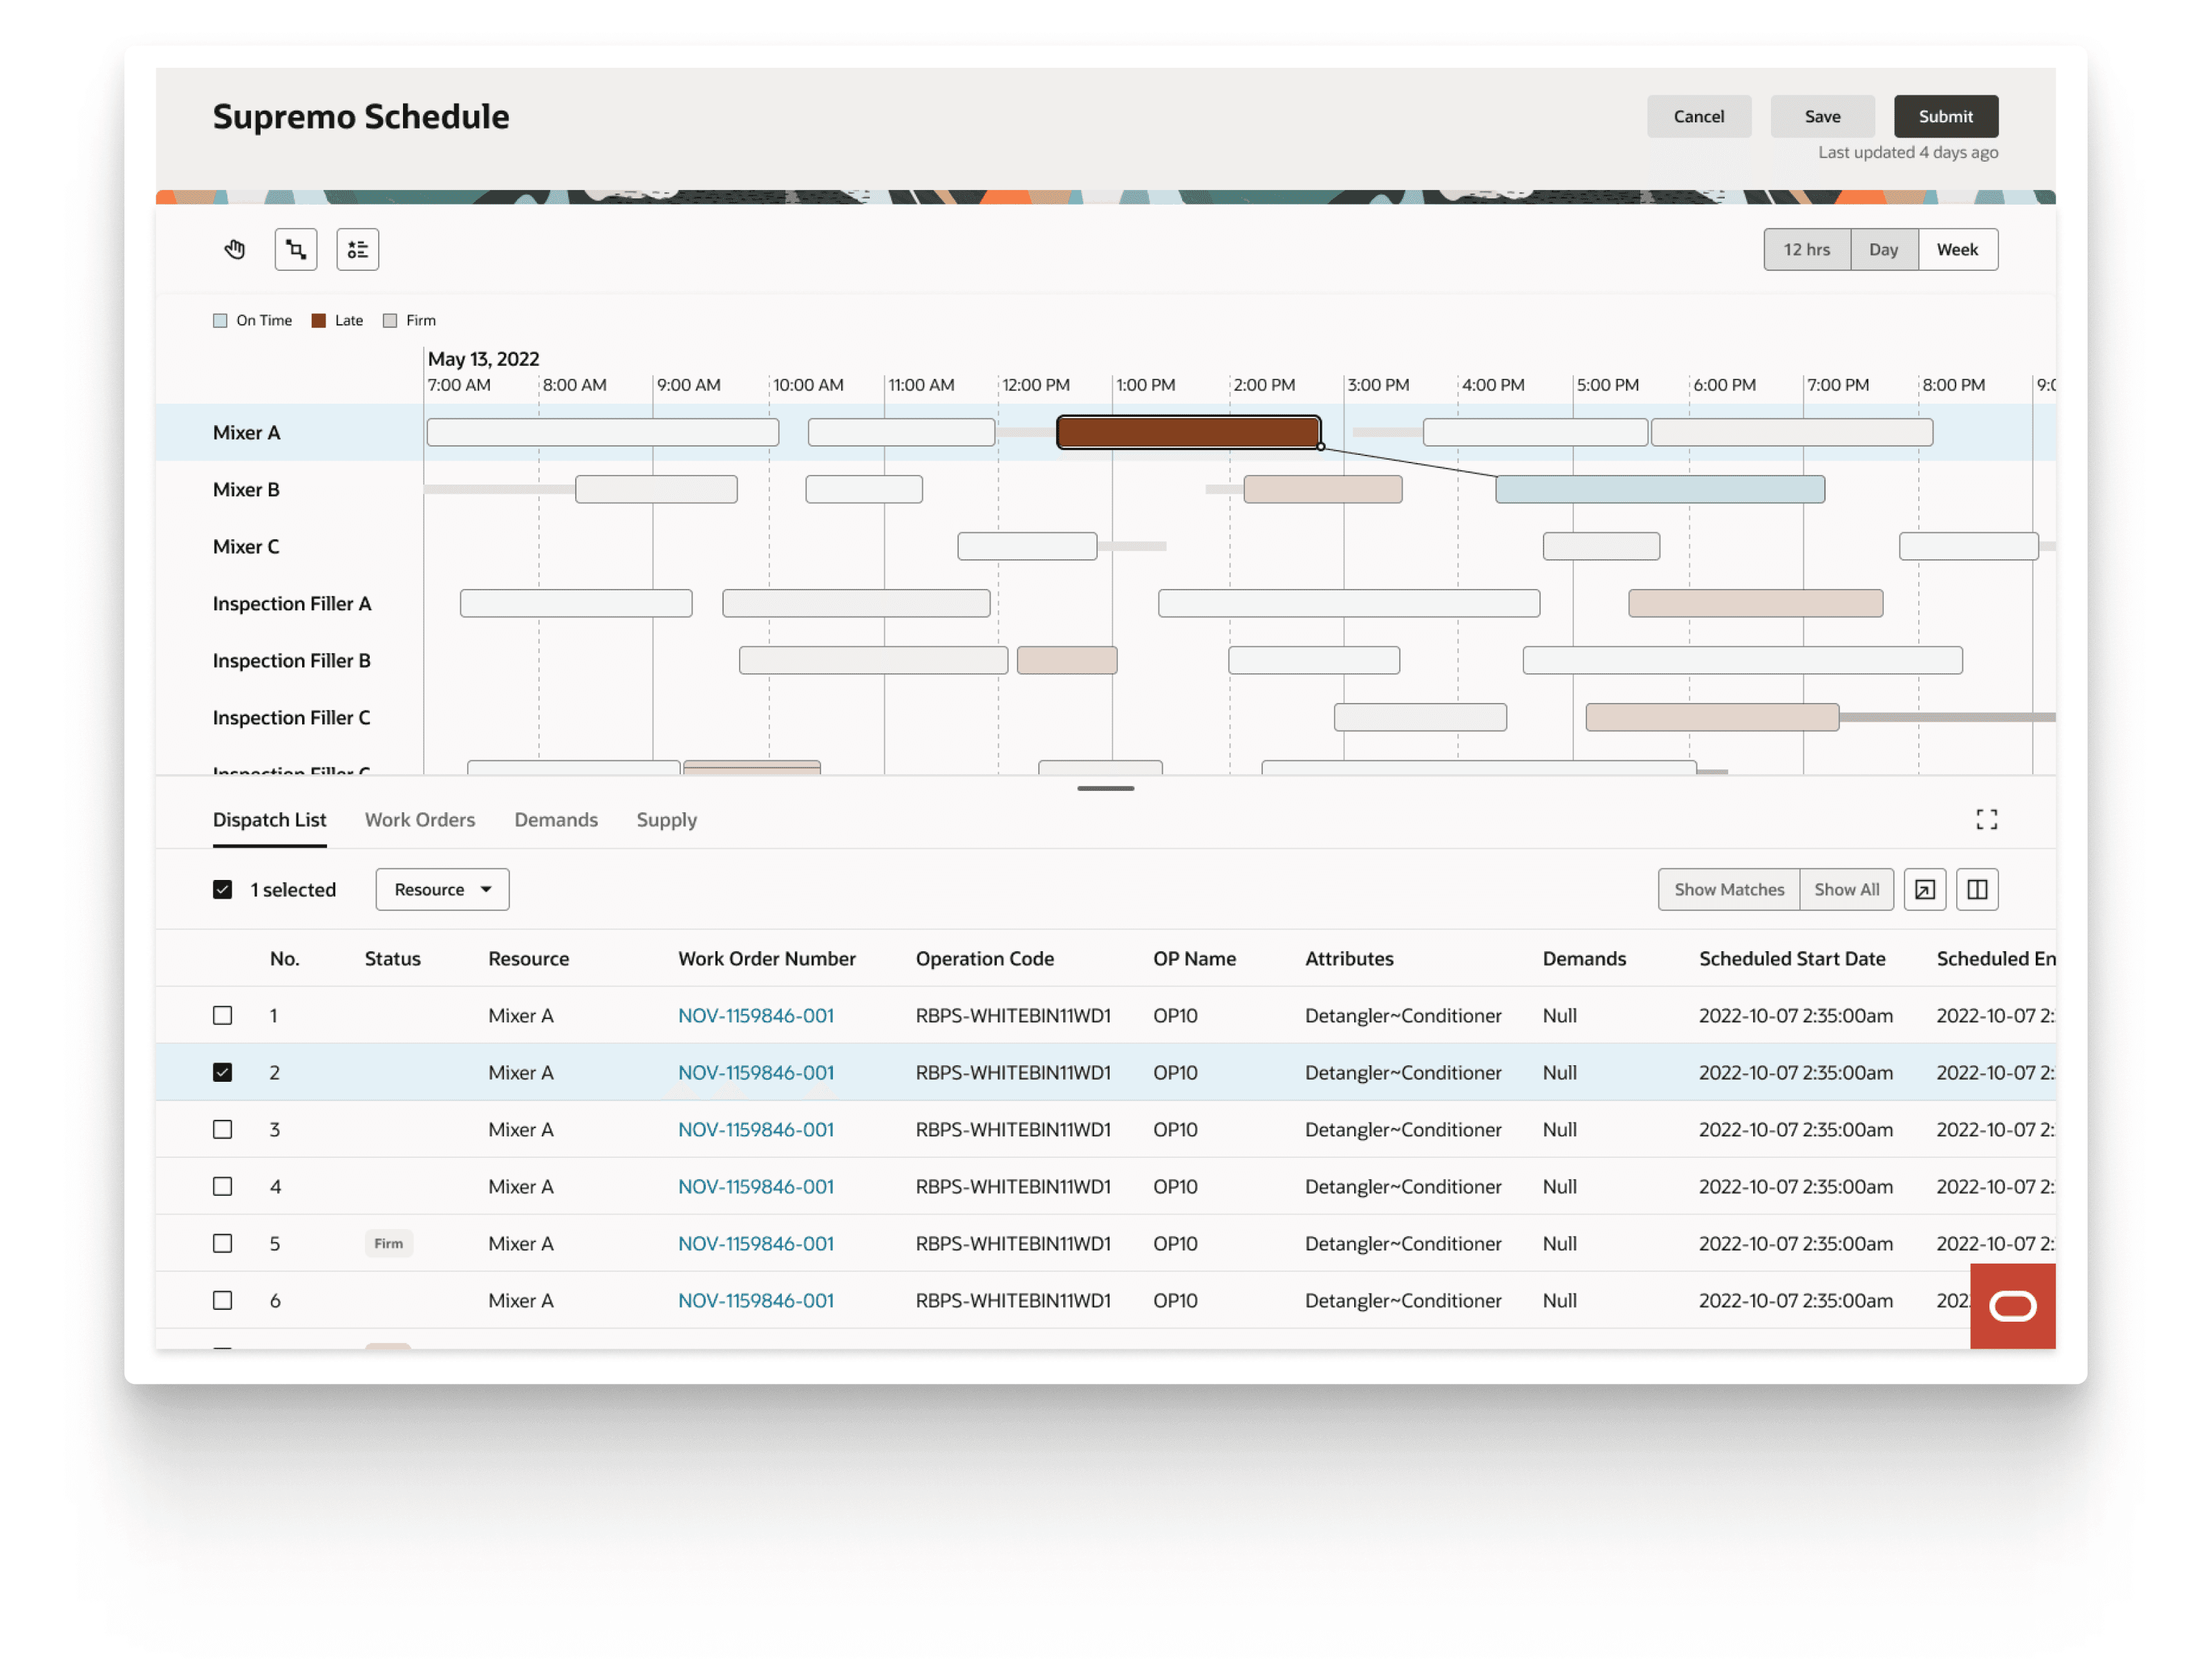The image size is (2212, 1659).
Task: Switch to the Dispatch List tab
Action: (269, 820)
